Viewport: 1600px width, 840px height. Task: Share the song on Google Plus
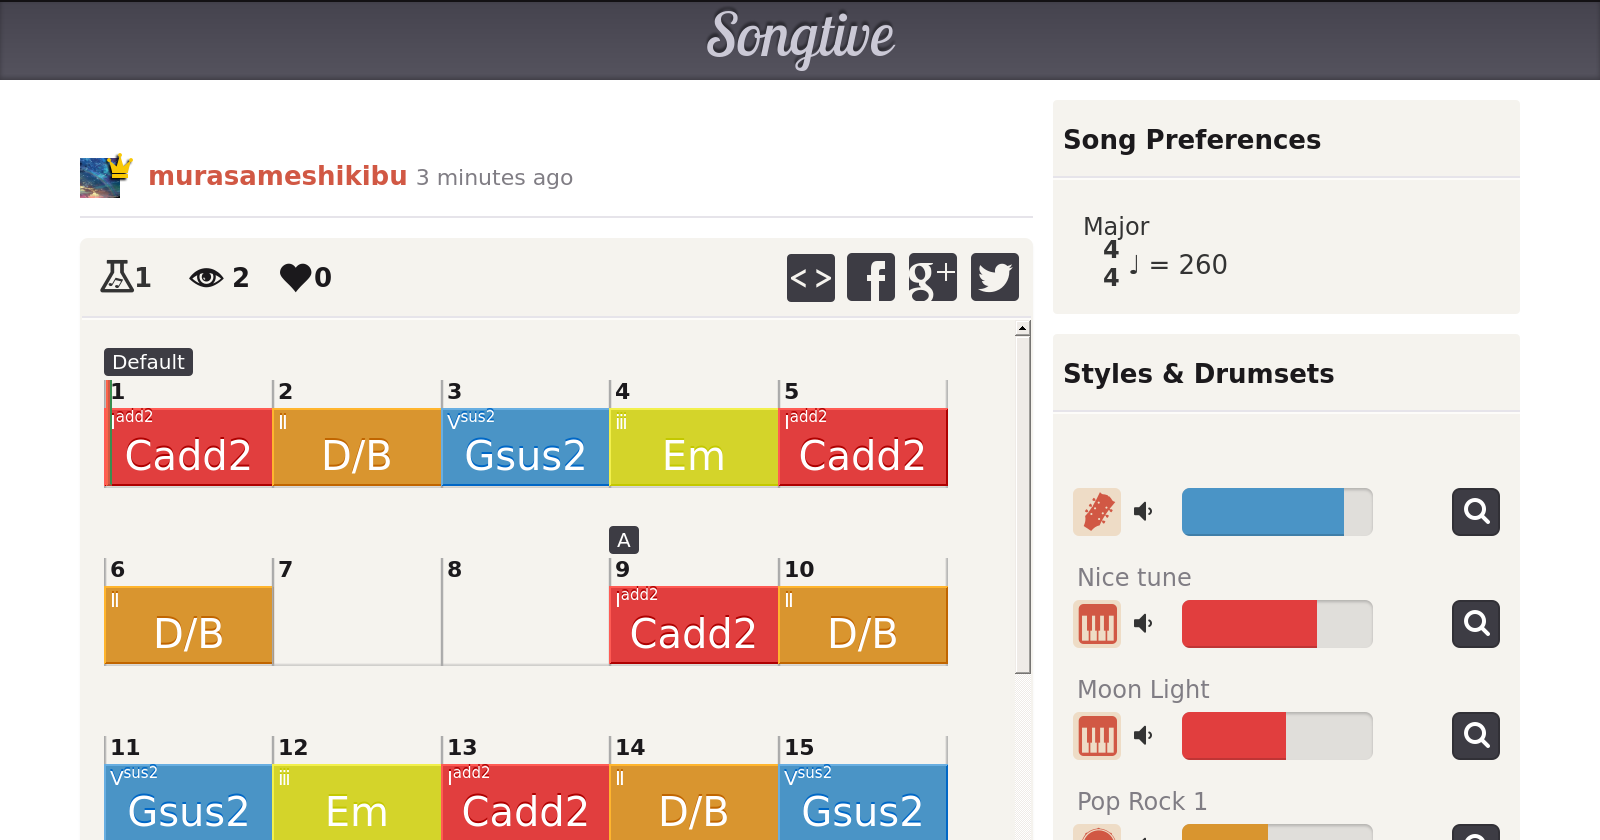[x=933, y=277]
